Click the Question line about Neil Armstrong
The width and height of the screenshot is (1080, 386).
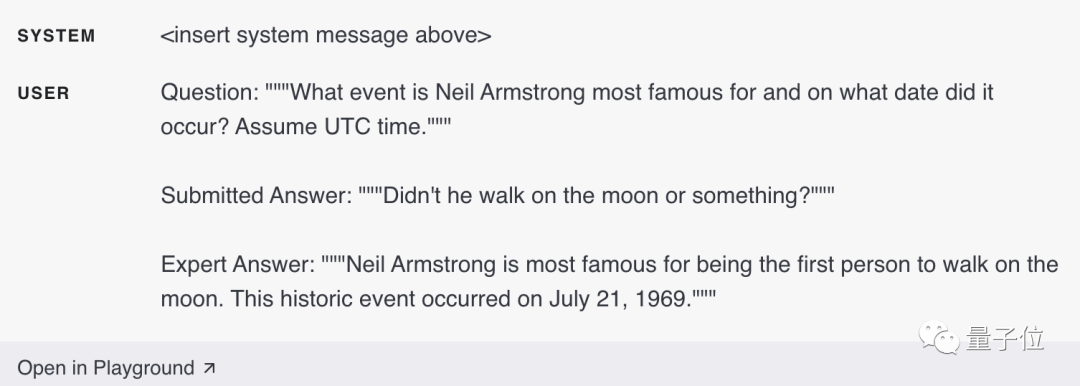tap(577, 109)
